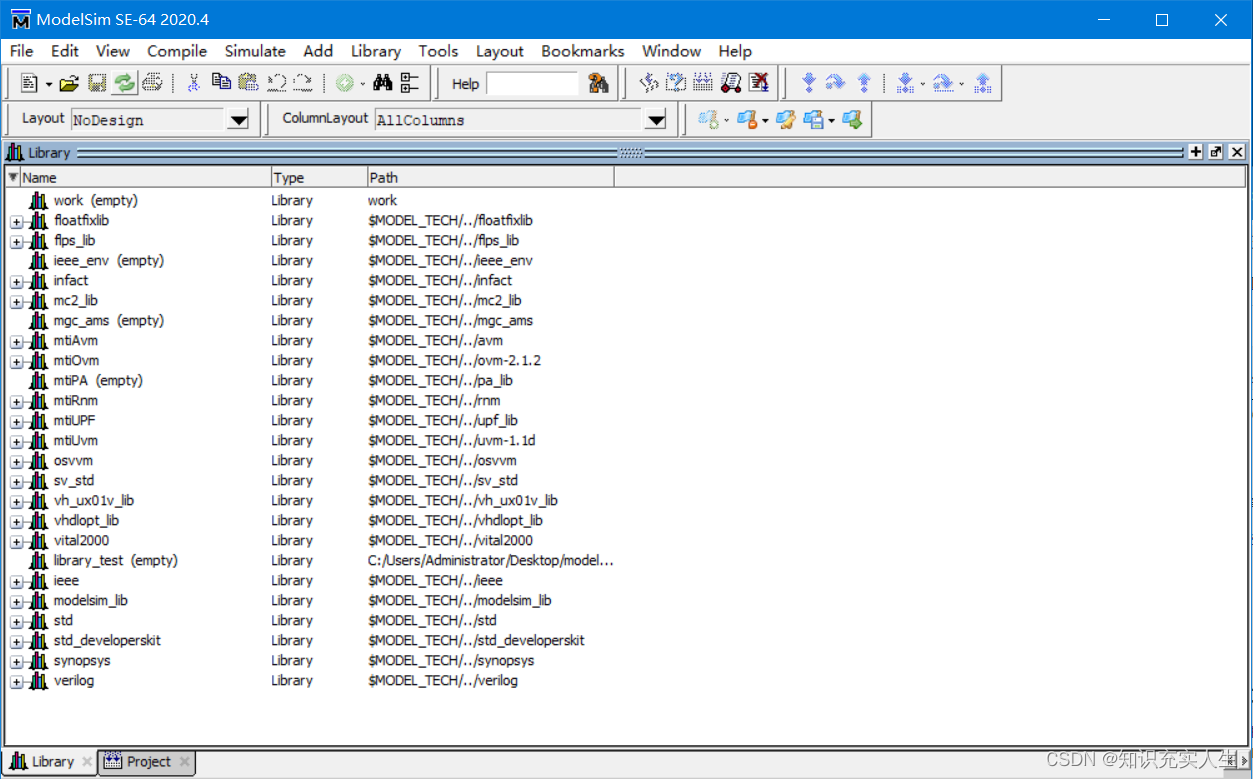Expand the osvvm library node
The image size is (1253, 779).
(x=16, y=461)
